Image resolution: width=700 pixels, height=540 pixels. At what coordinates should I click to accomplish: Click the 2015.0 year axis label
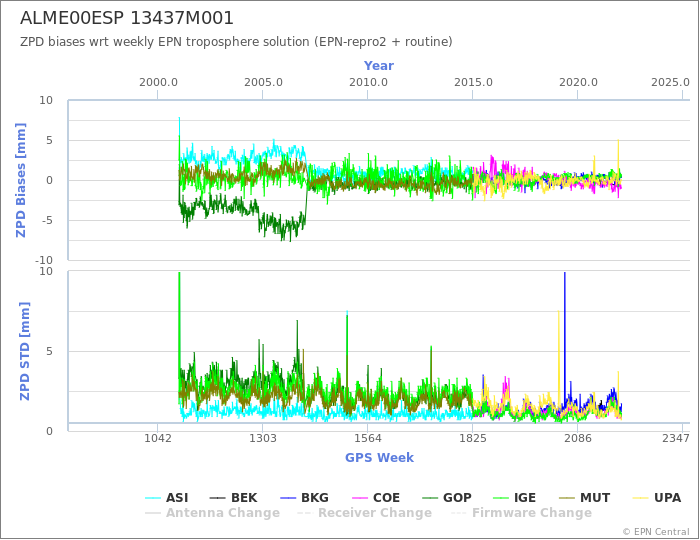[x=473, y=83]
